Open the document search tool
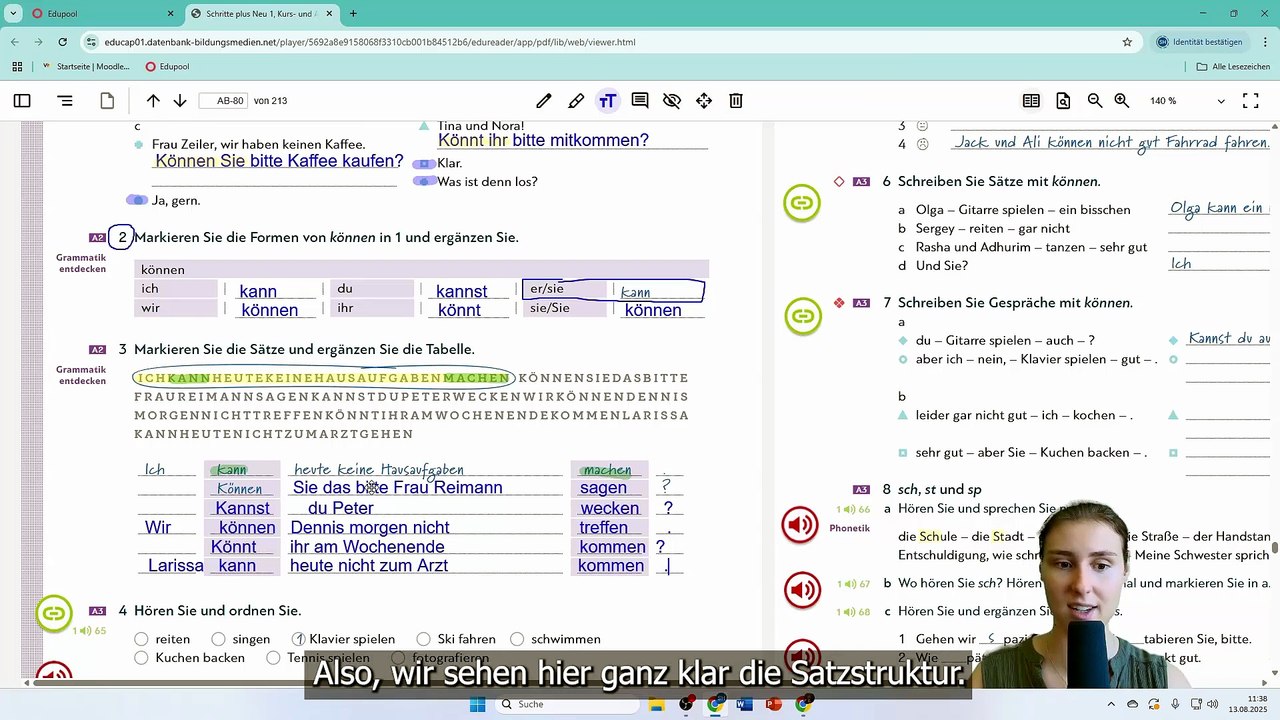Viewport: 1280px width, 720px height. click(1063, 101)
